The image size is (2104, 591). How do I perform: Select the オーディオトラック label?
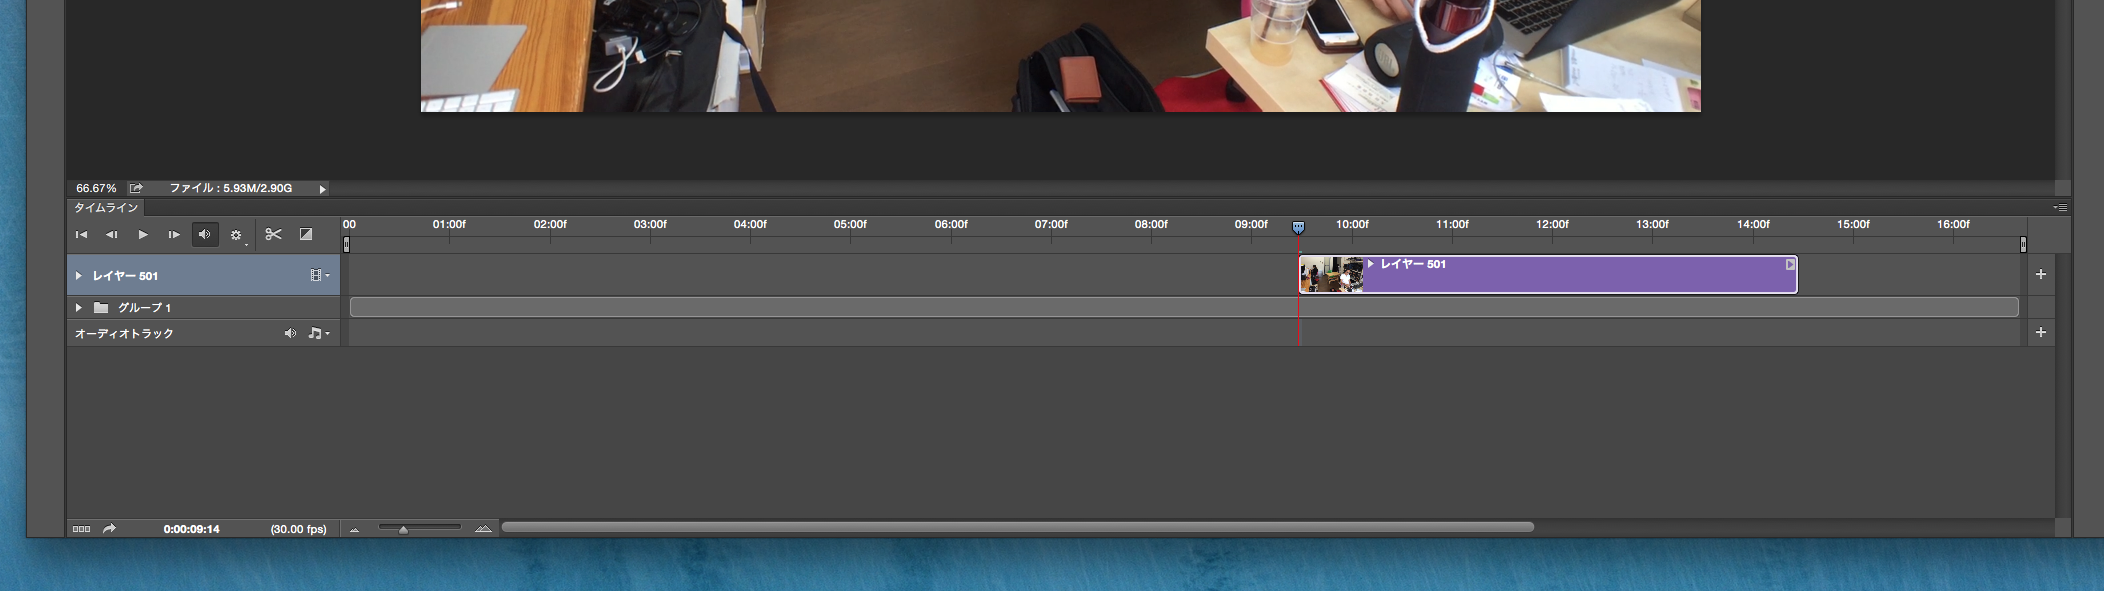(x=124, y=334)
